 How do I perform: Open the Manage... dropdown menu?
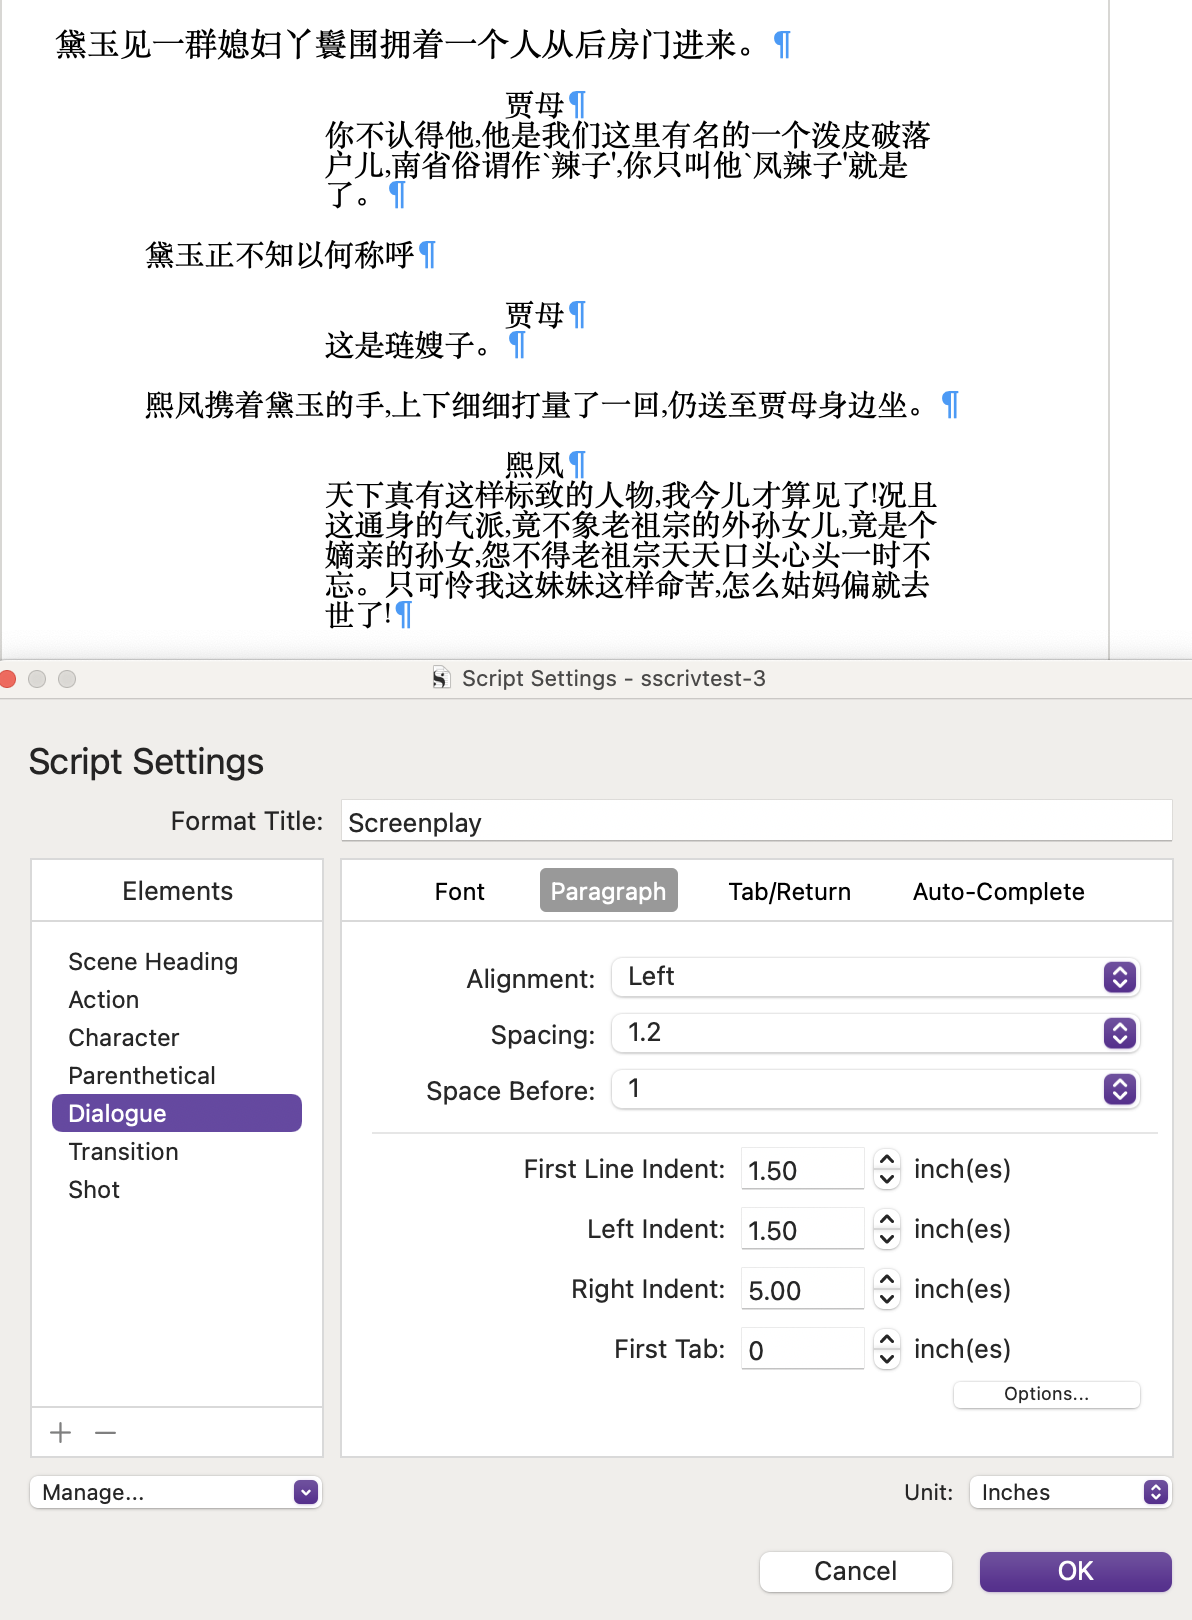pyautogui.click(x=176, y=1492)
